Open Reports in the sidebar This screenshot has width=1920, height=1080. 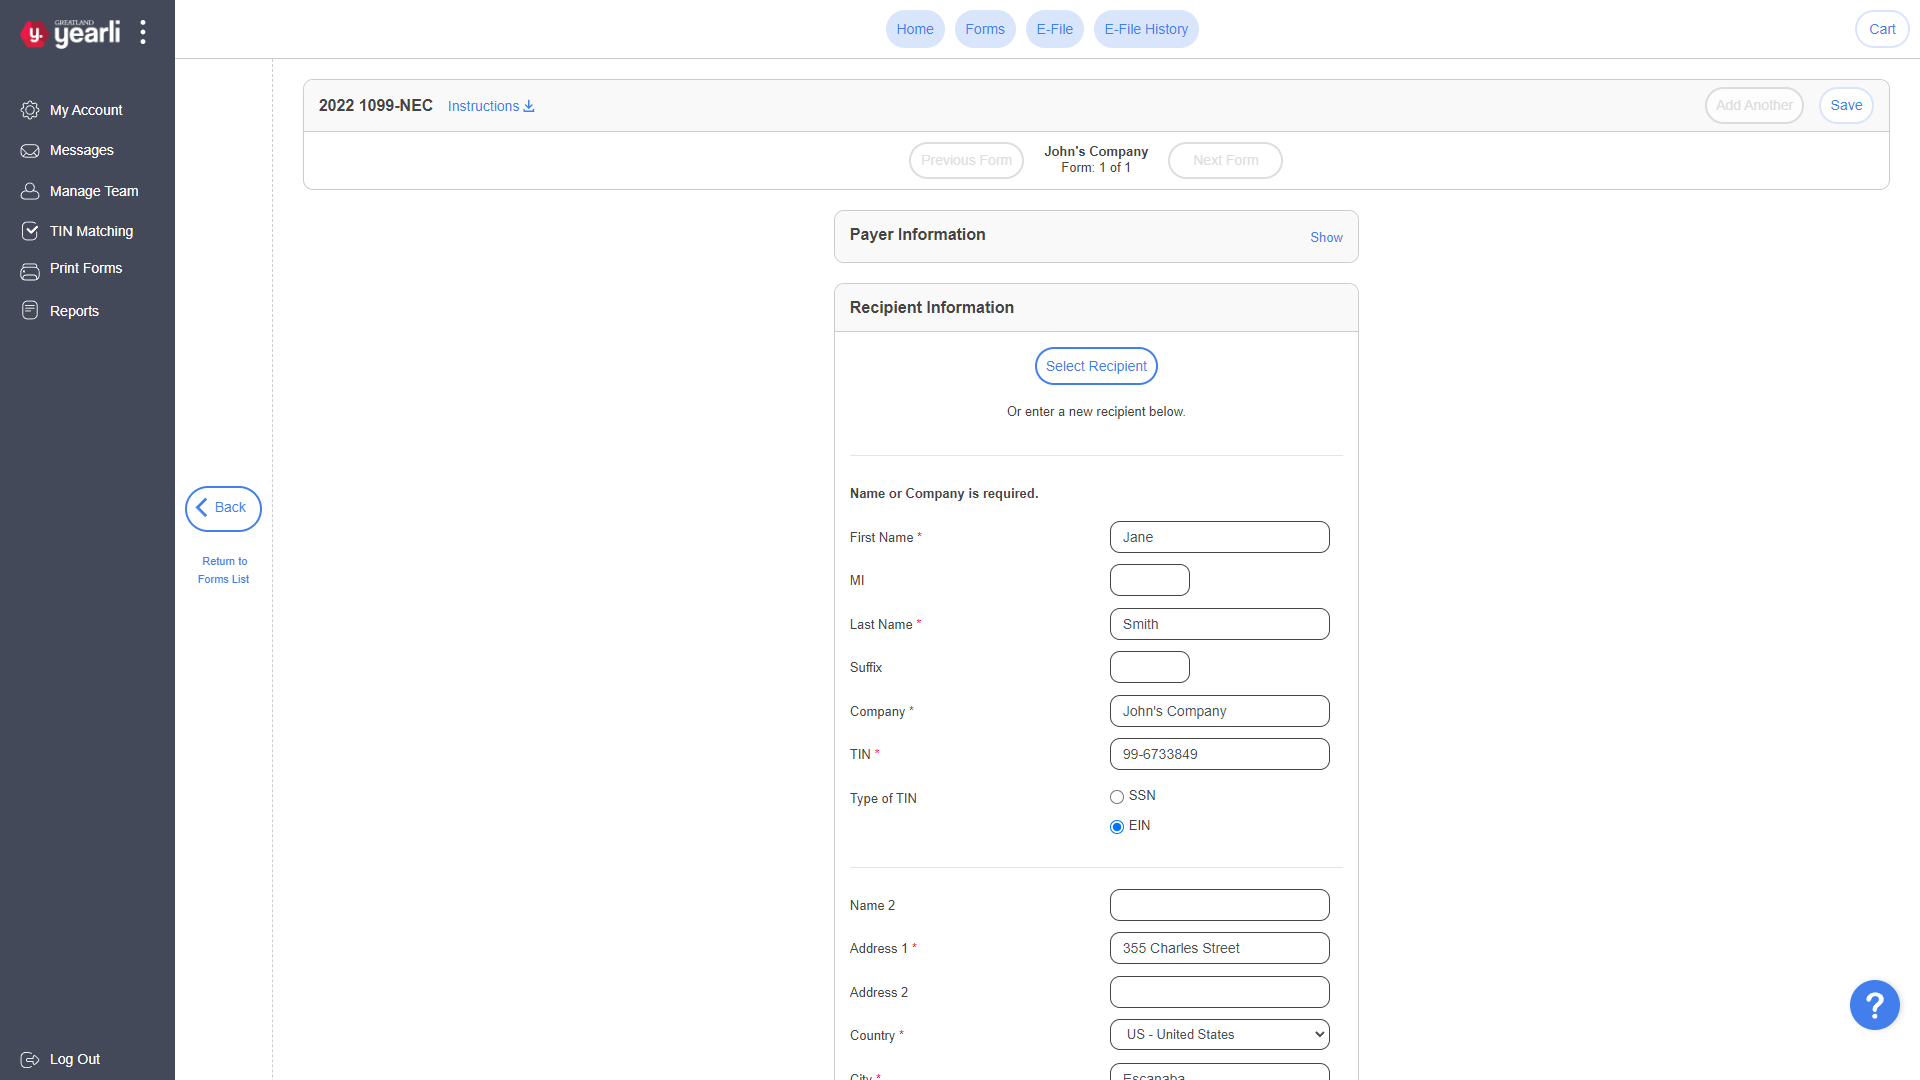(x=74, y=311)
